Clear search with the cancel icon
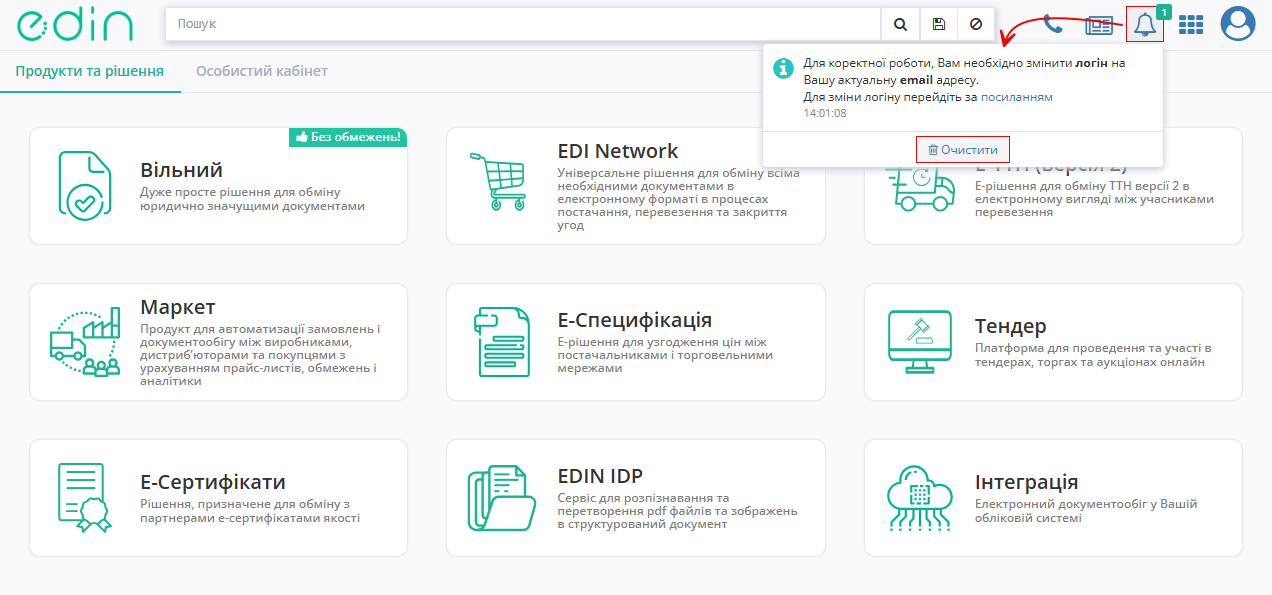Image resolution: width=1272 pixels, height=595 pixels. (x=975, y=24)
